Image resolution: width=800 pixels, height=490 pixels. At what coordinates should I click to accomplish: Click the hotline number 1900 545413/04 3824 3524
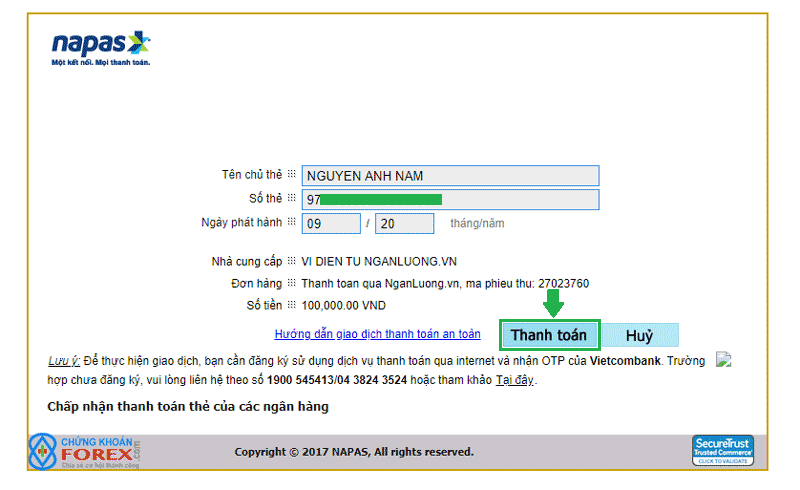click(x=337, y=380)
